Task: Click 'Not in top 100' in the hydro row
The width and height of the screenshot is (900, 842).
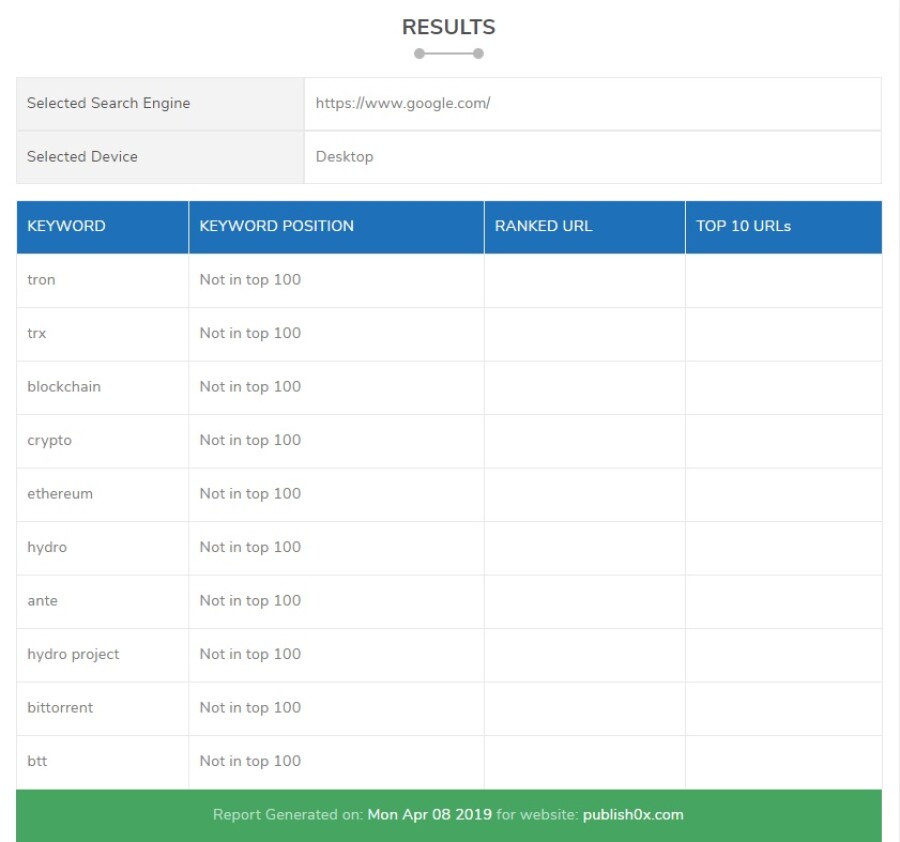Action: (250, 547)
